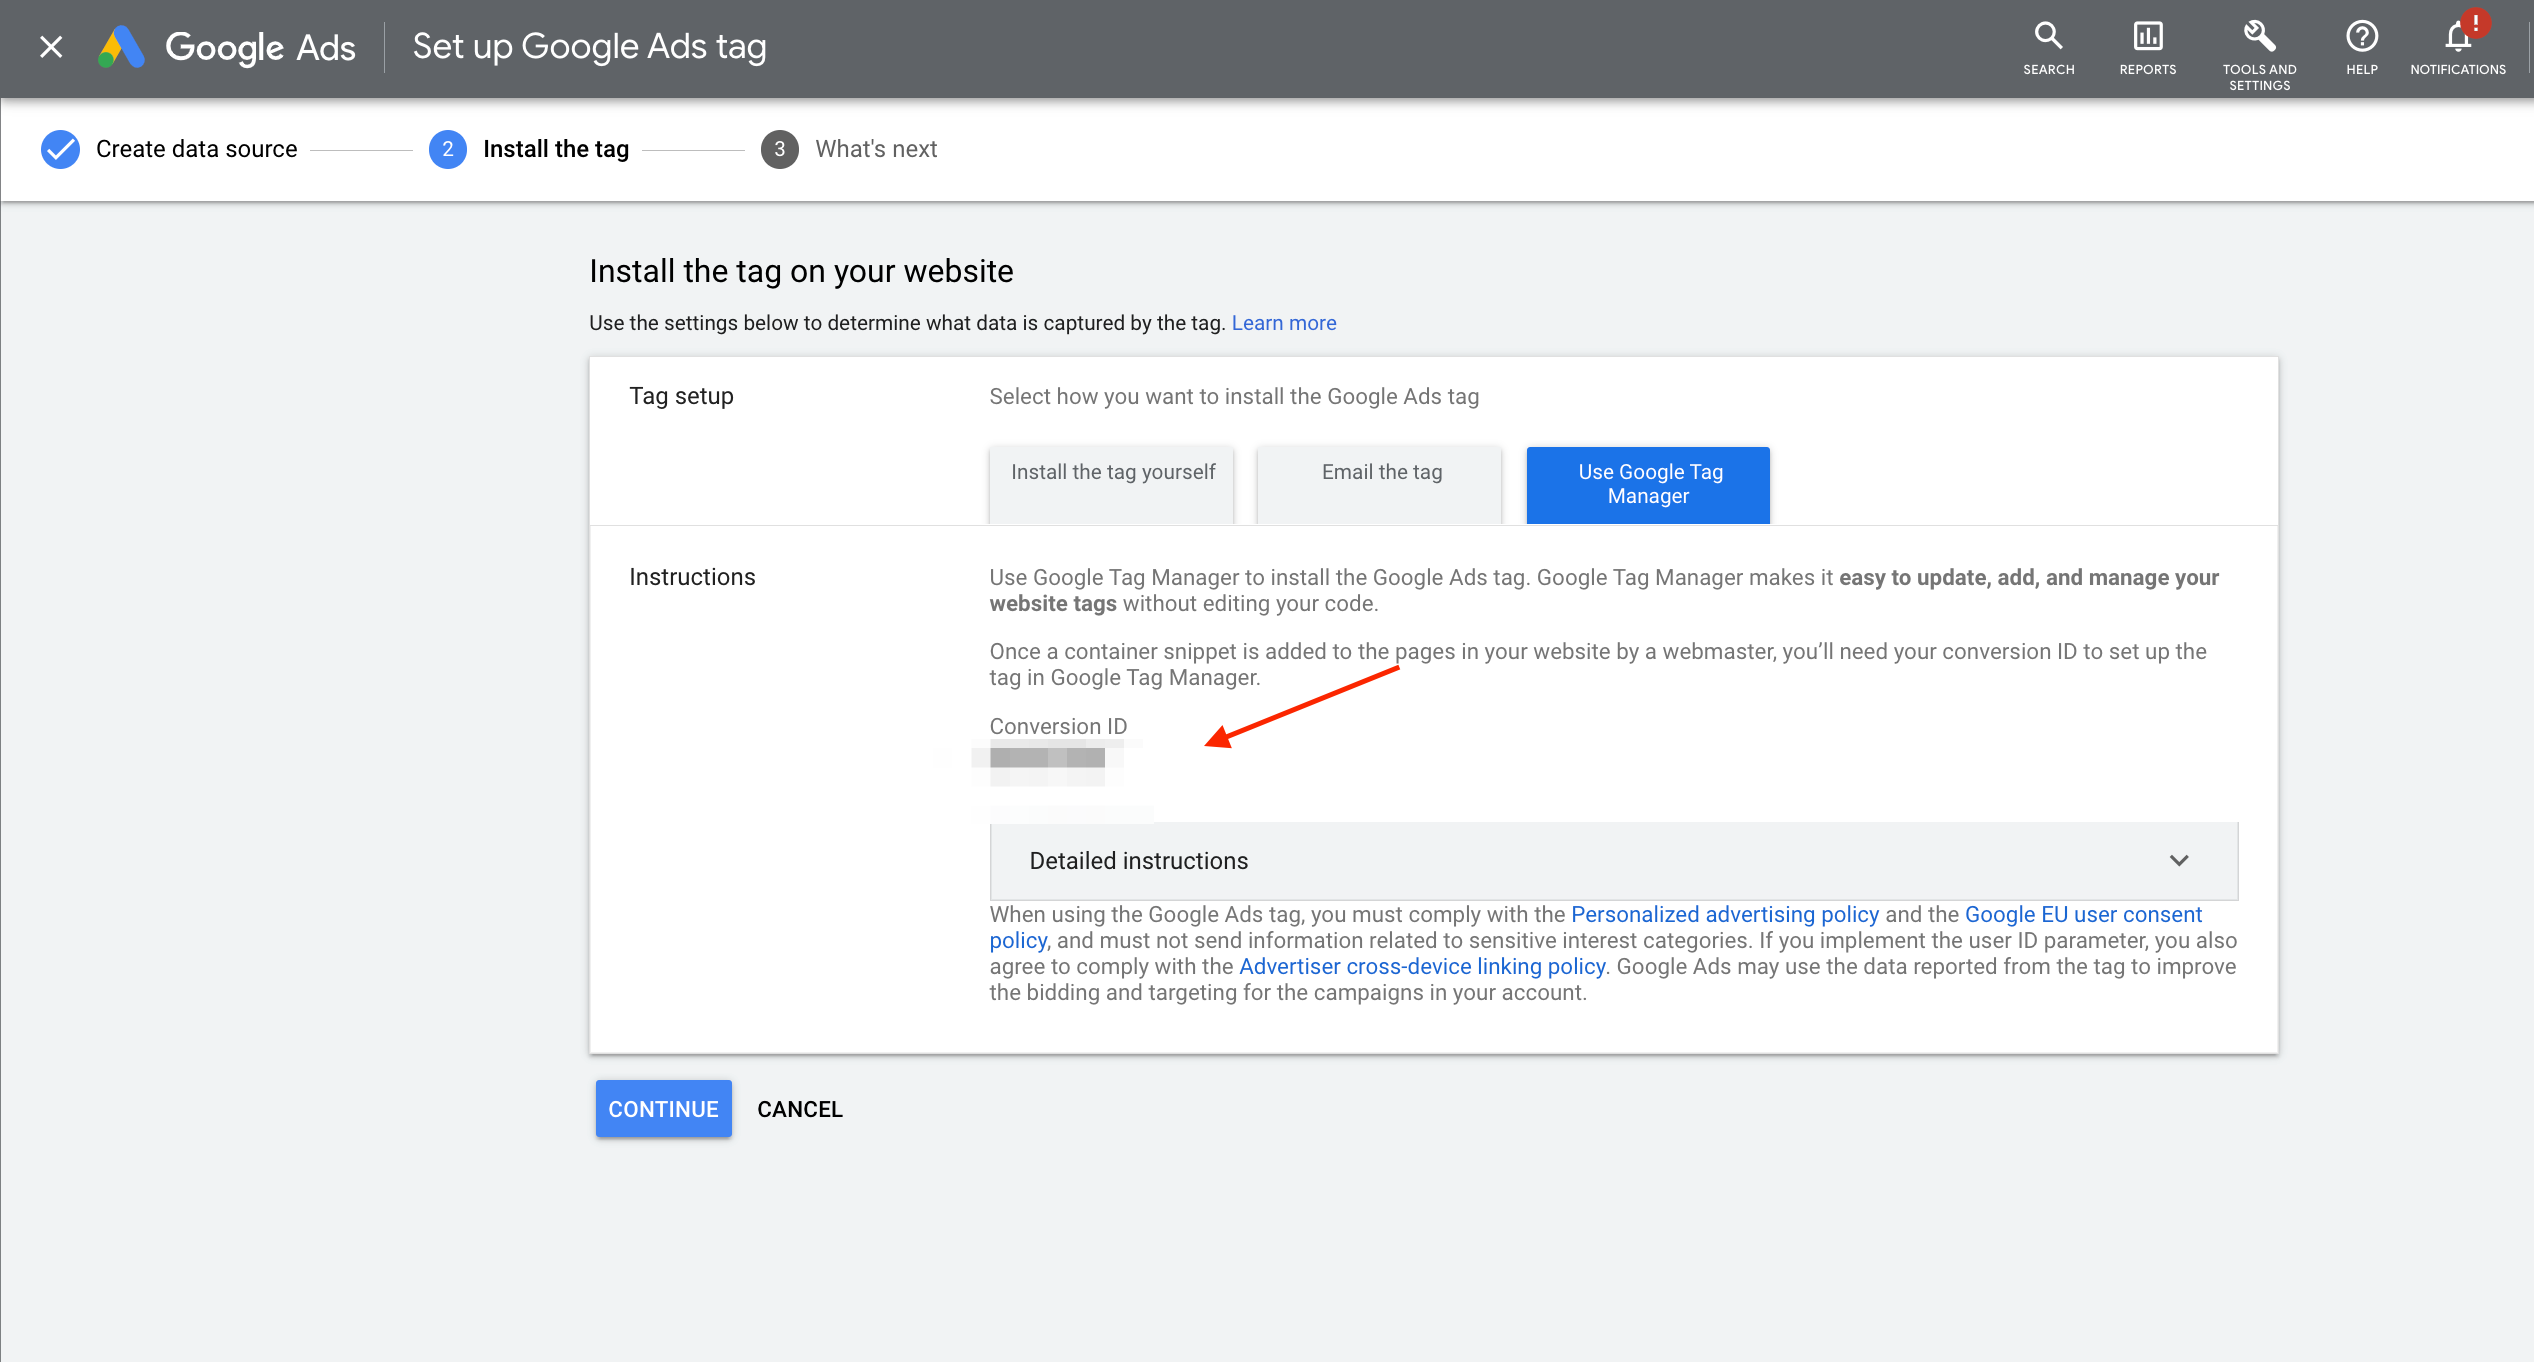Open the Search icon in header

(x=2048, y=47)
